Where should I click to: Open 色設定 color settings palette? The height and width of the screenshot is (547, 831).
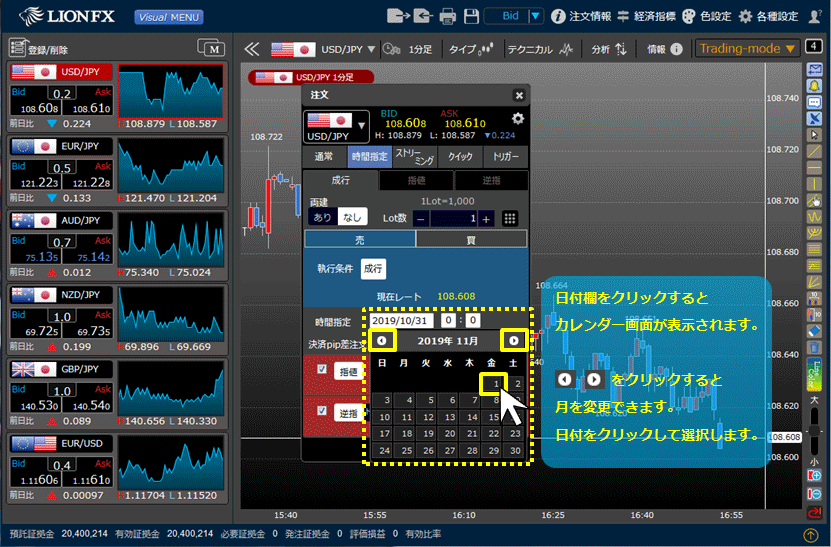click(706, 16)
